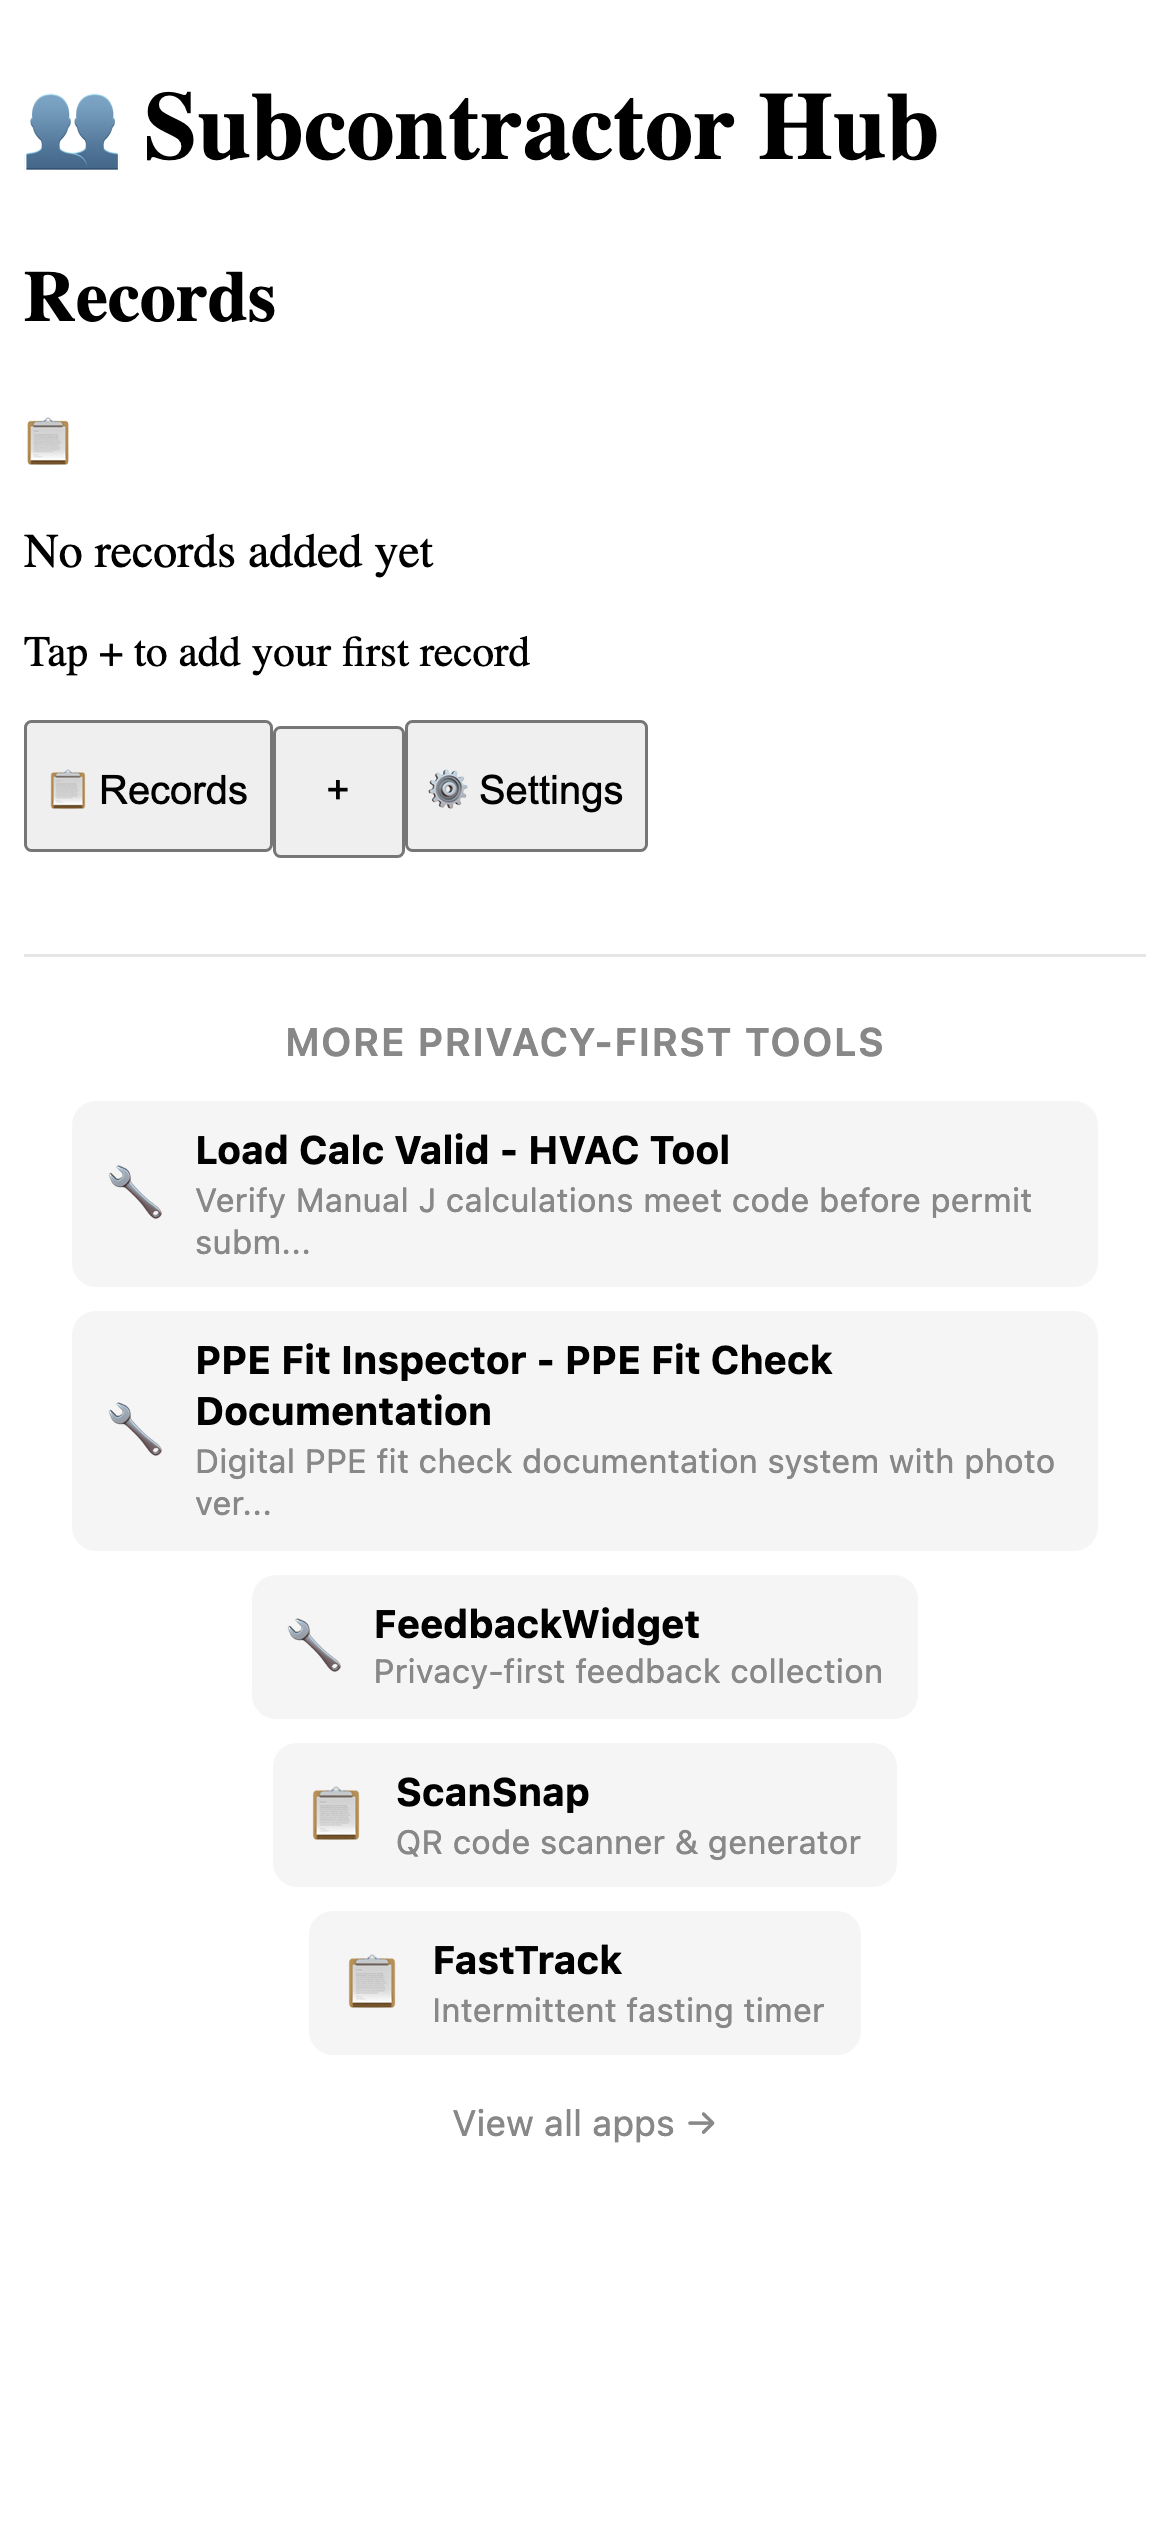Click the gear icon on Settings button
The image size is (1170, 2532).
448,789
